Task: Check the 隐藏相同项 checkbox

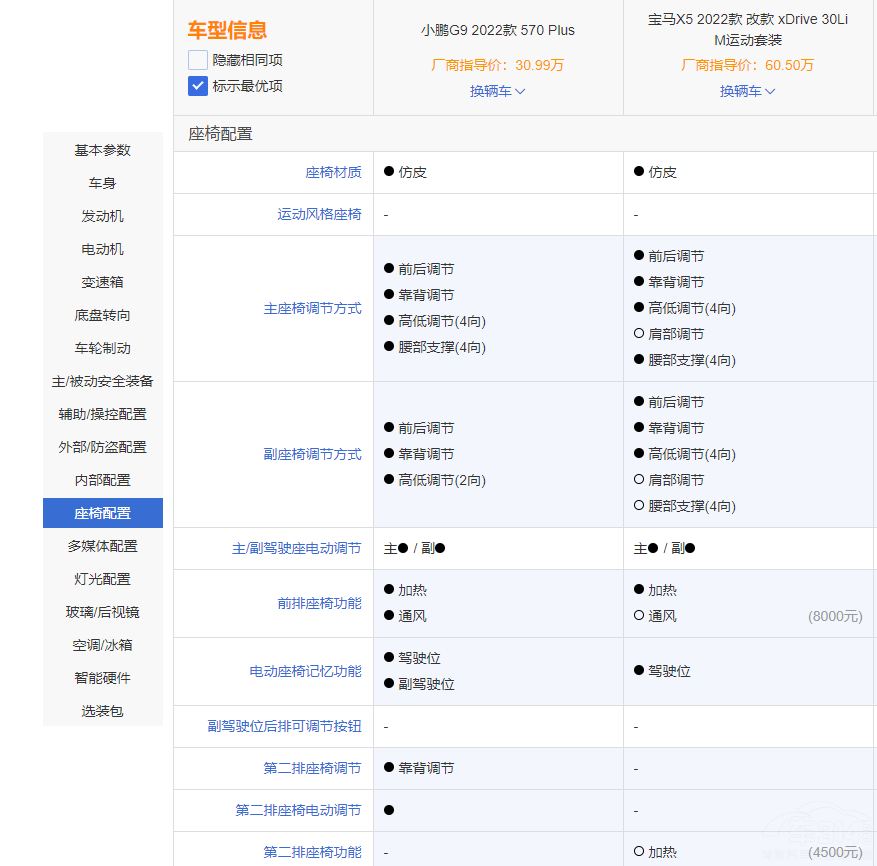Action: pos(198,60)
